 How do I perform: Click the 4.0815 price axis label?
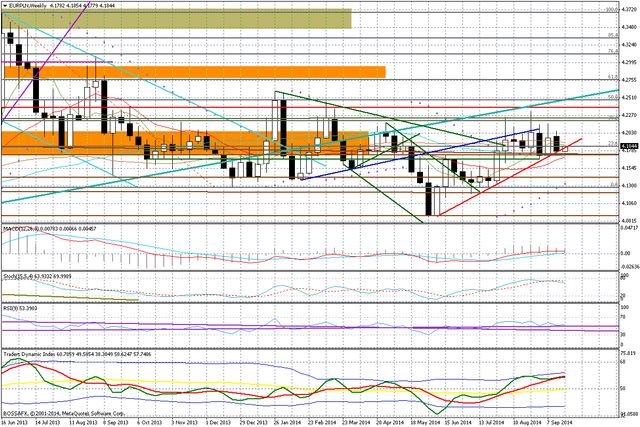click(x=628, y=220)
